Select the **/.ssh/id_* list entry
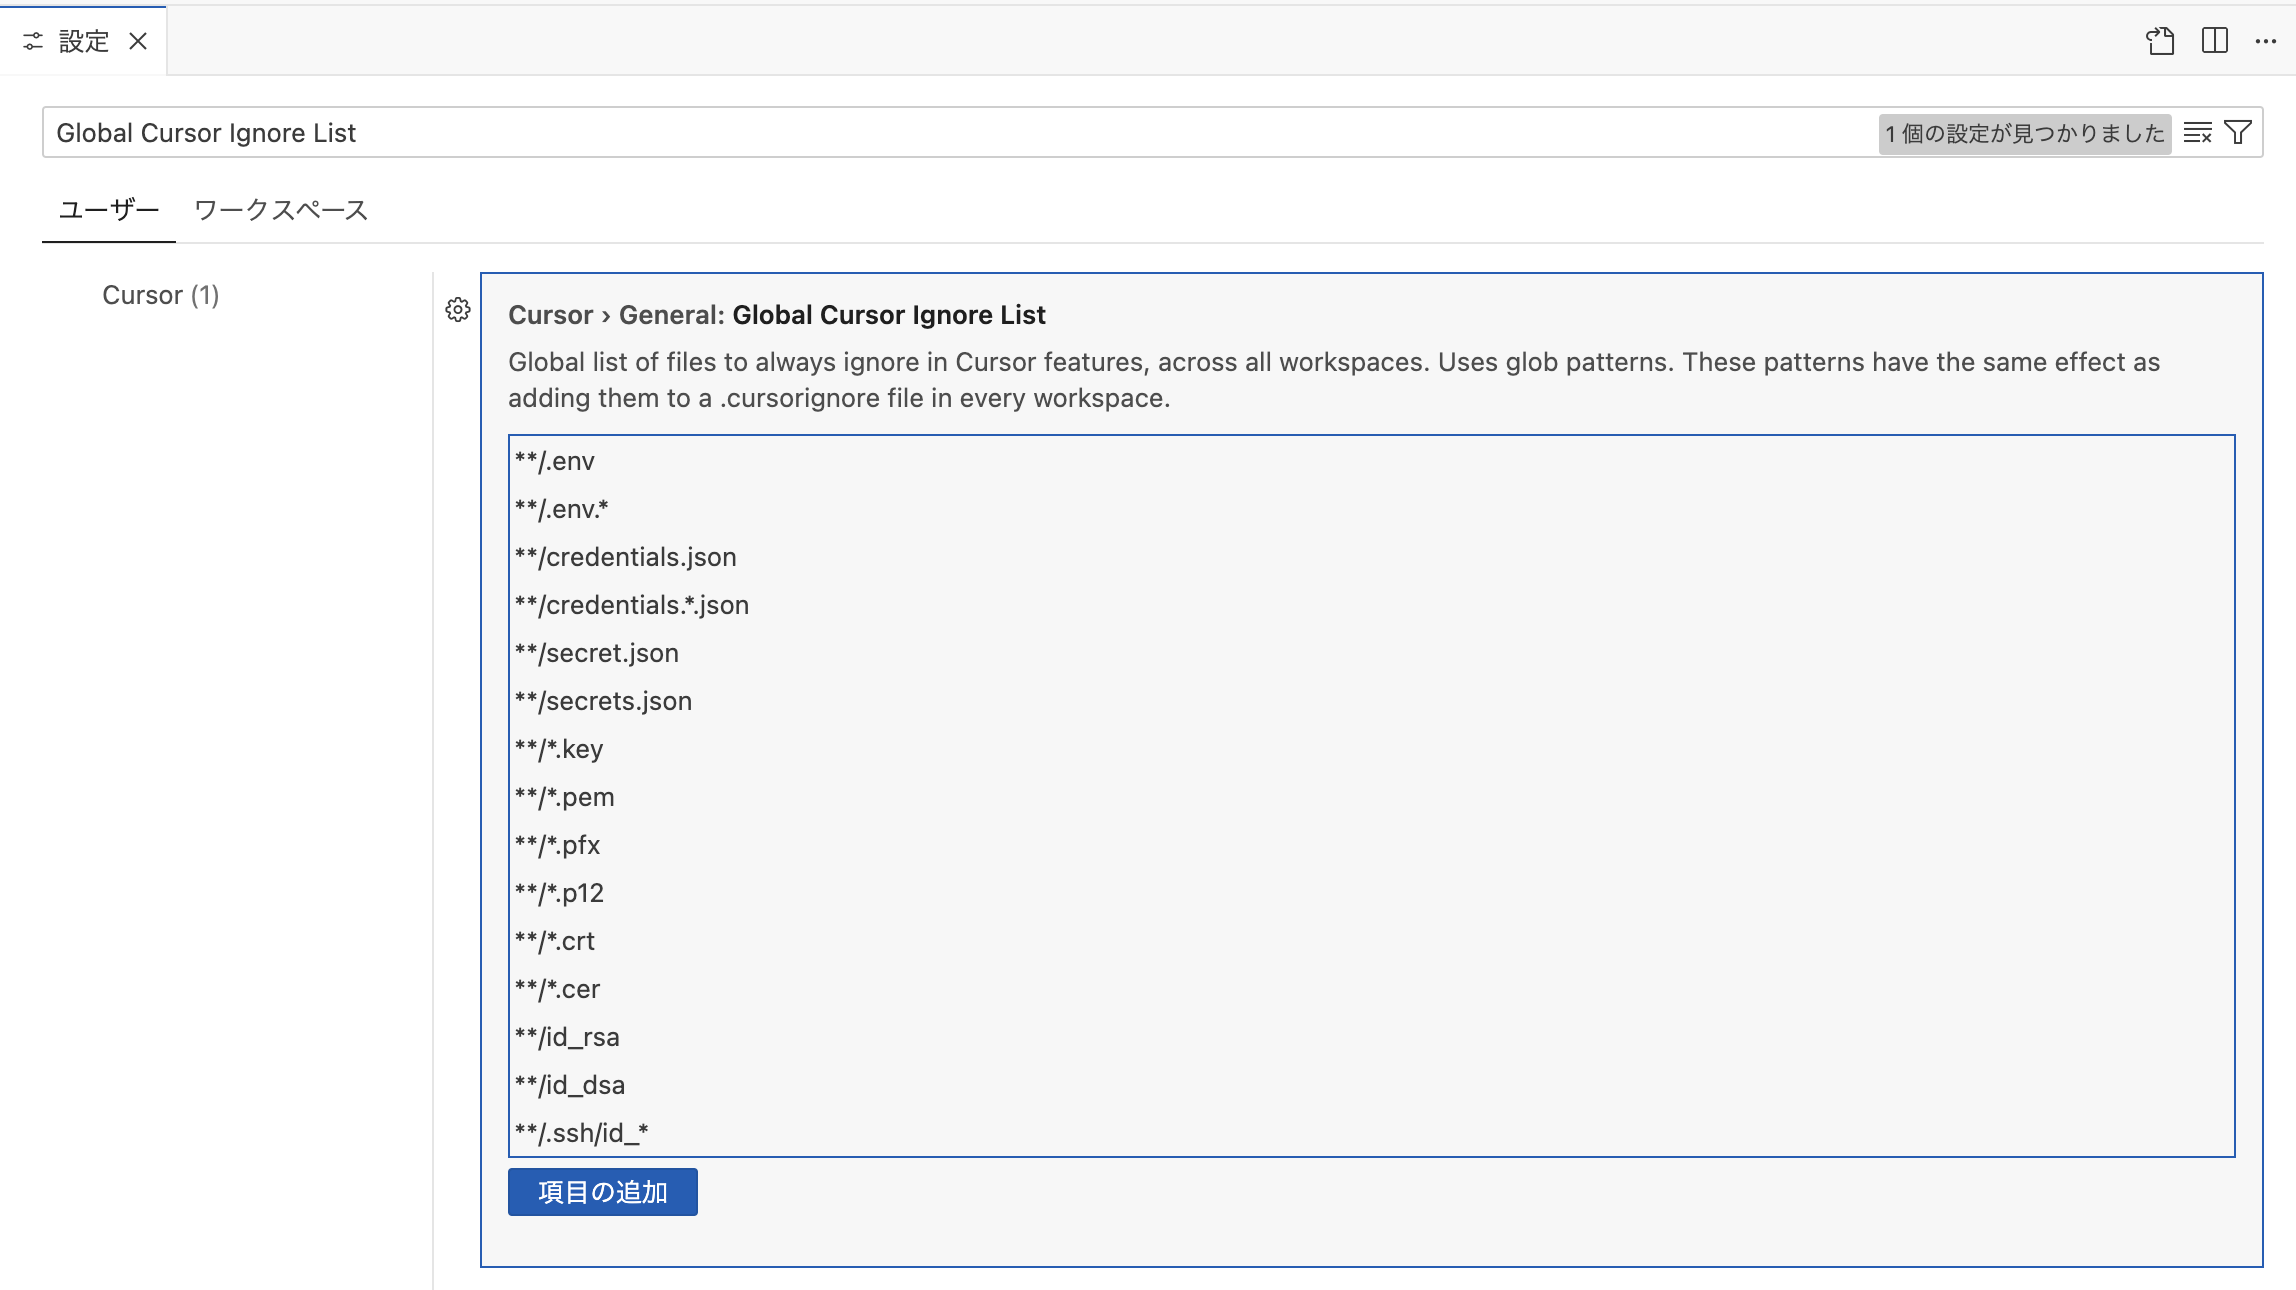 click(x=581, y=1133)
